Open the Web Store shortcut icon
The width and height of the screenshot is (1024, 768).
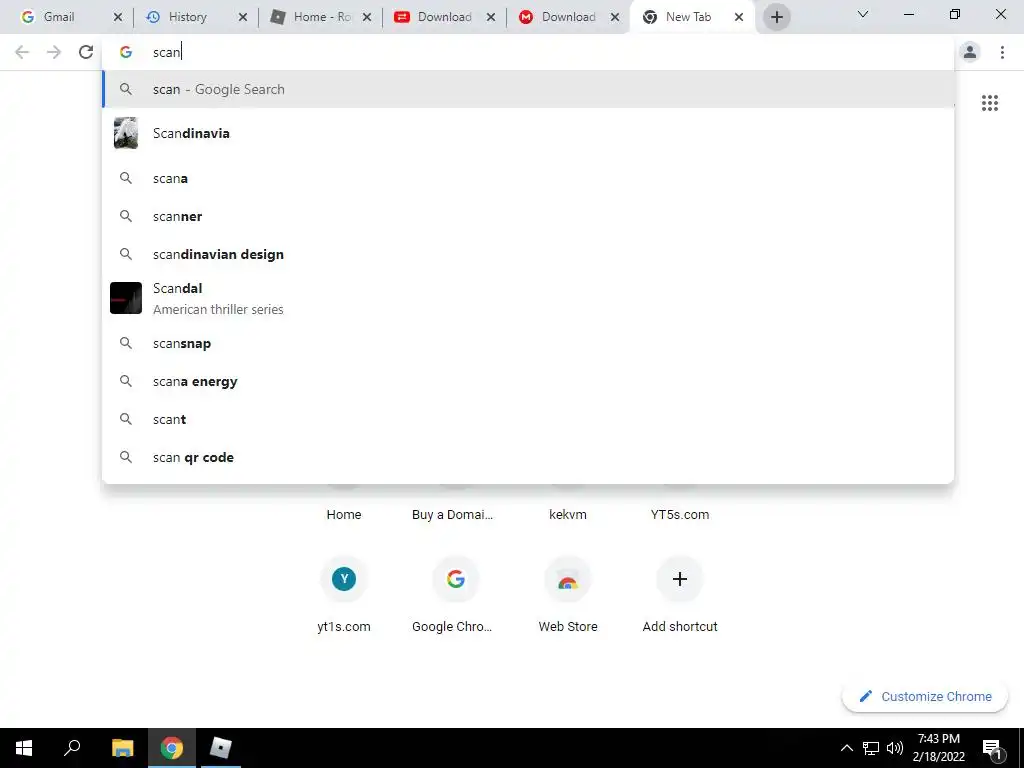[x=568, y=579]
